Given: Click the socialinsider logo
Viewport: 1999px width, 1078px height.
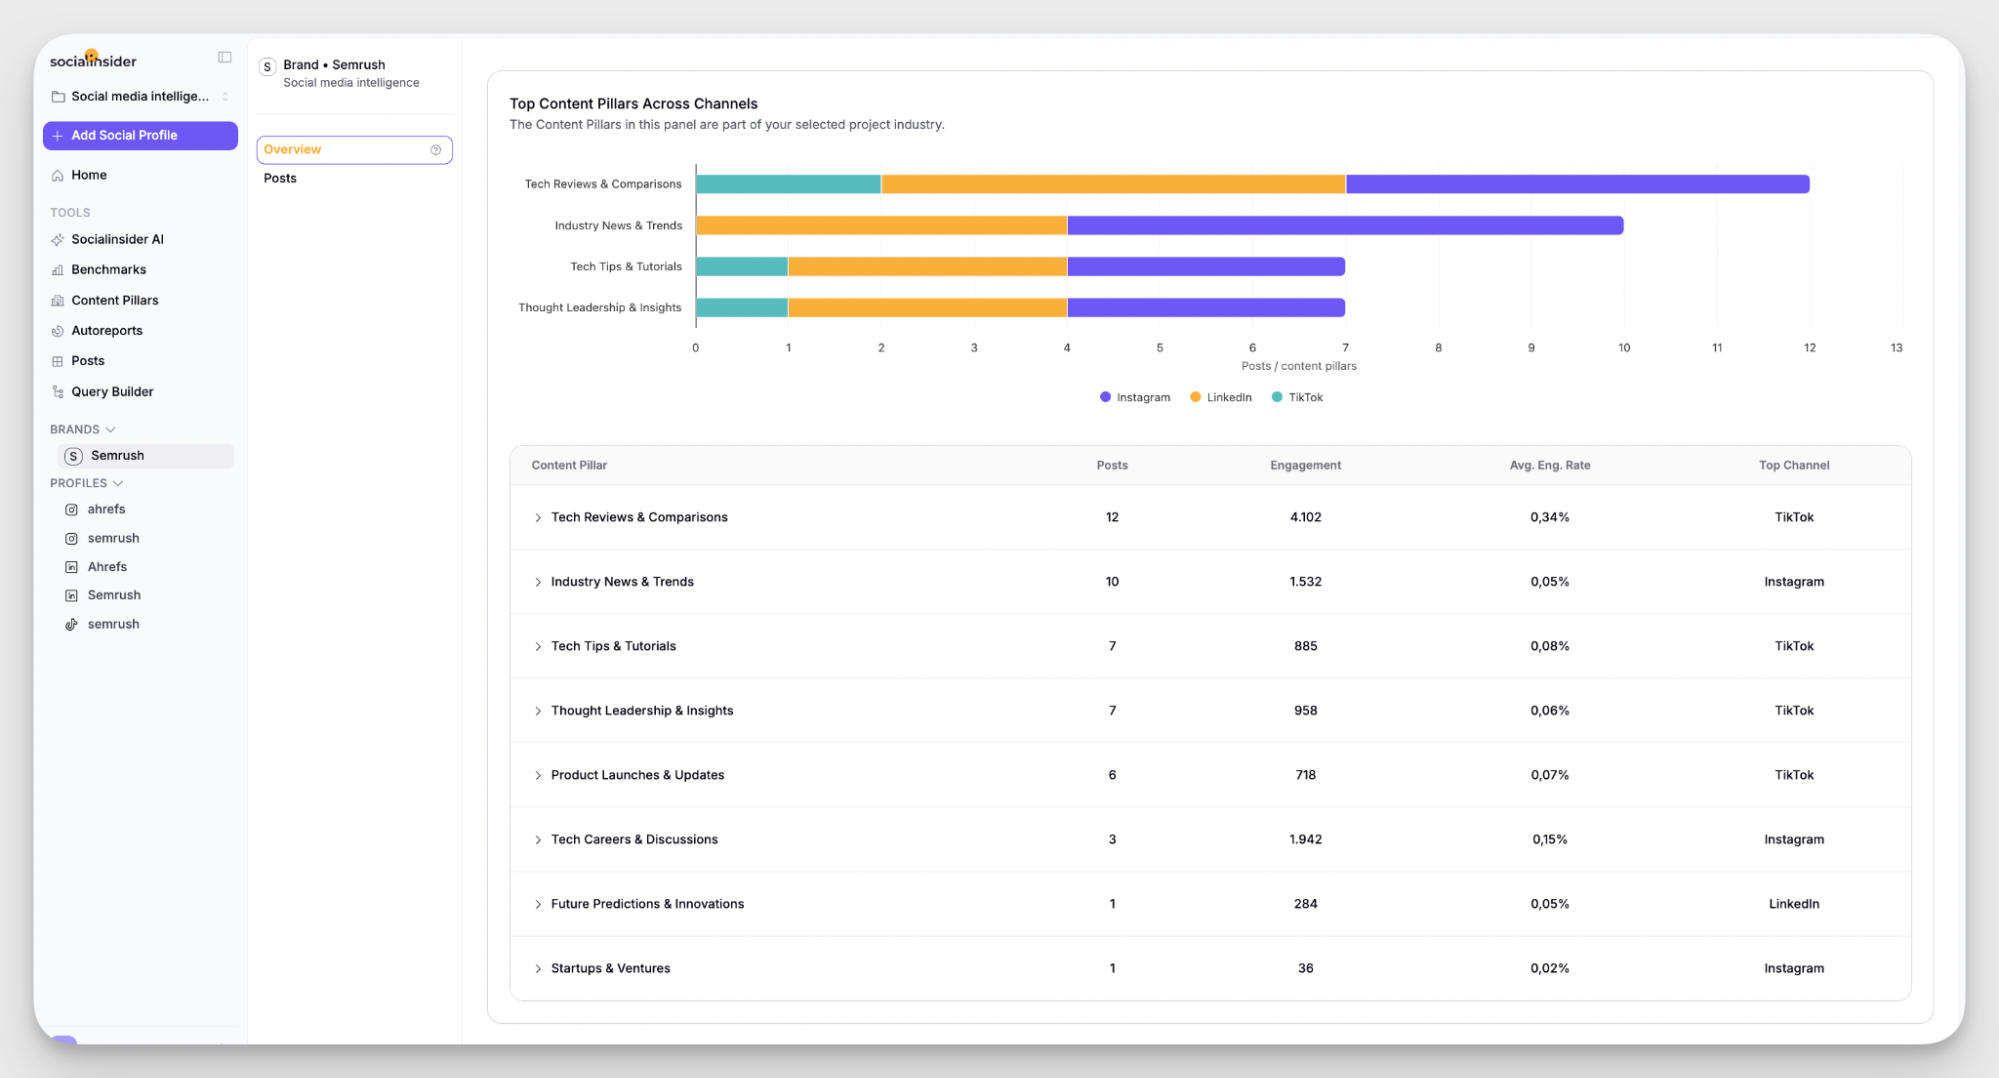Looking at the screenshot, I should [x=93, y=60].
